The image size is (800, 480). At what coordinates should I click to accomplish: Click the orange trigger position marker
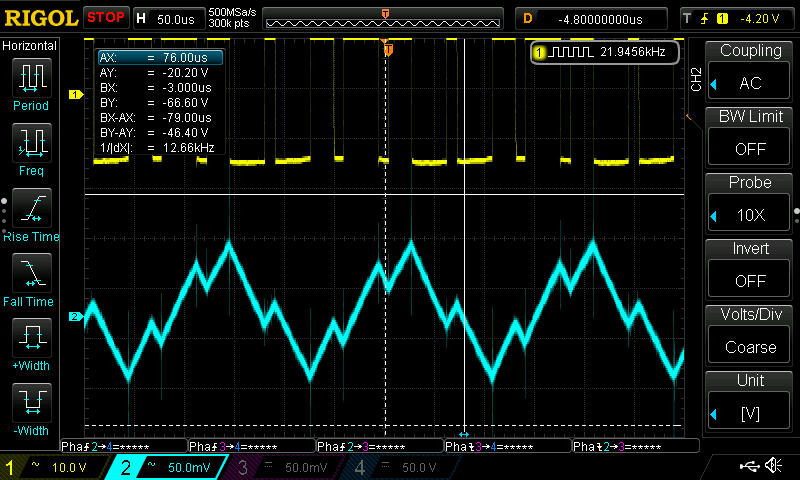pyautogui.click(x=388, y=49)
